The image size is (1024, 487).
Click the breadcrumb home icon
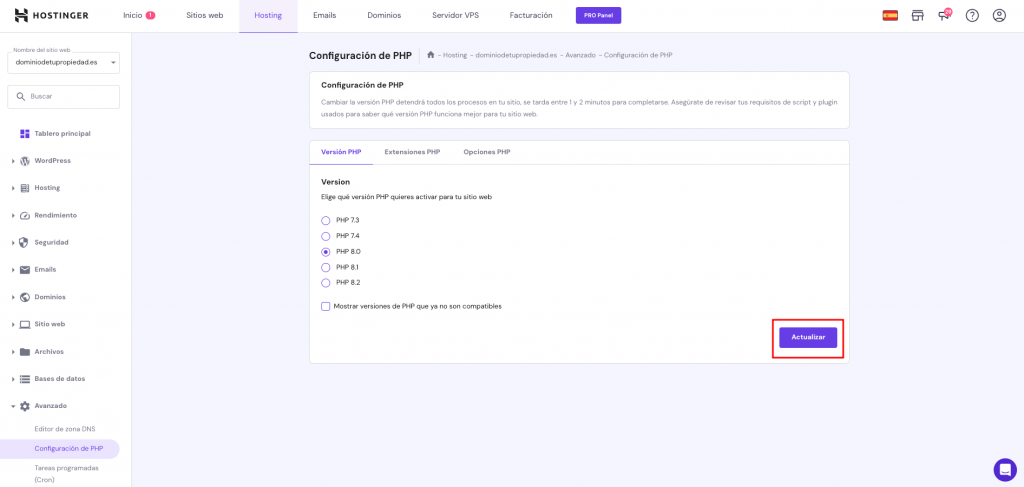tap(430, 55)
